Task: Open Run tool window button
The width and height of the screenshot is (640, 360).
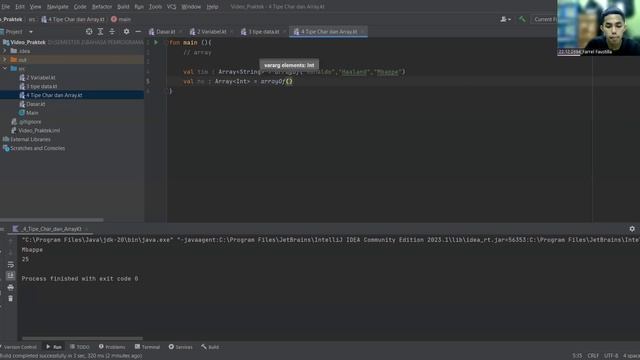Action: (x=53, y=347)
